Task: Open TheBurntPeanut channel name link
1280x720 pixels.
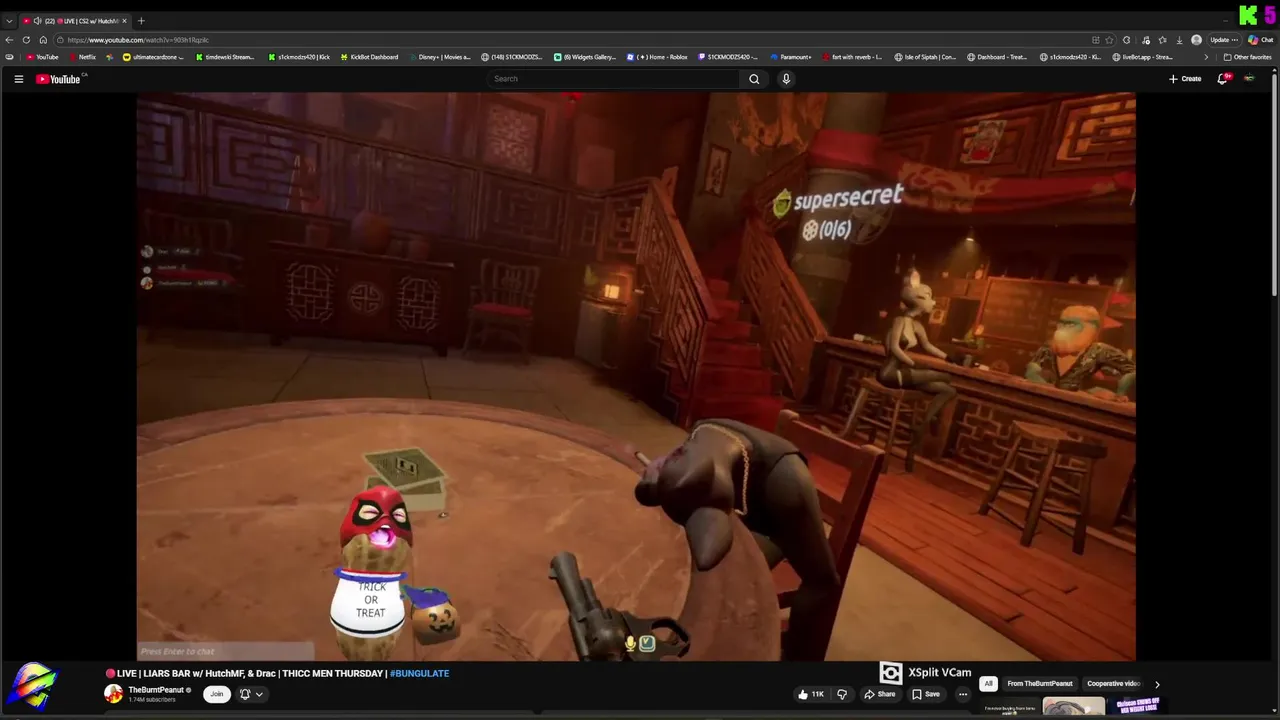Action: 156,690
